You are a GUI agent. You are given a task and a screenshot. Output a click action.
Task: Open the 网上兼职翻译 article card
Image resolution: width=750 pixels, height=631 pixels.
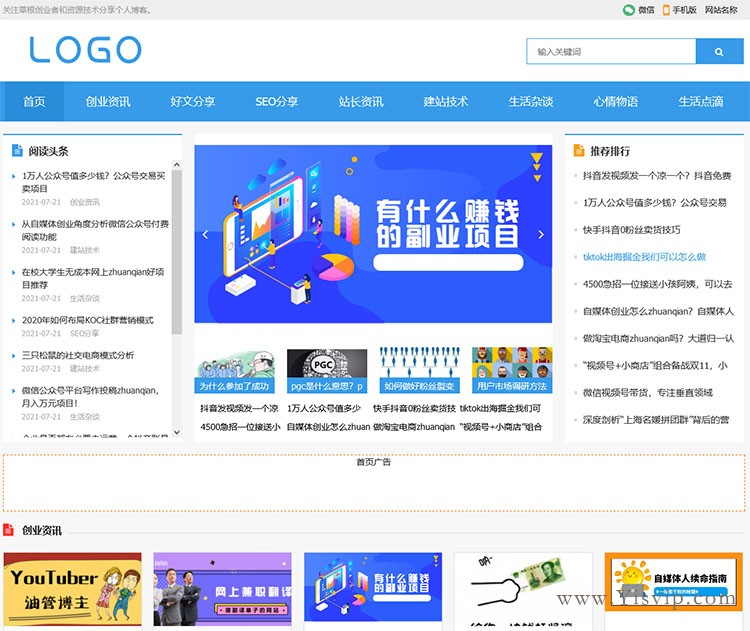(222, 589)
